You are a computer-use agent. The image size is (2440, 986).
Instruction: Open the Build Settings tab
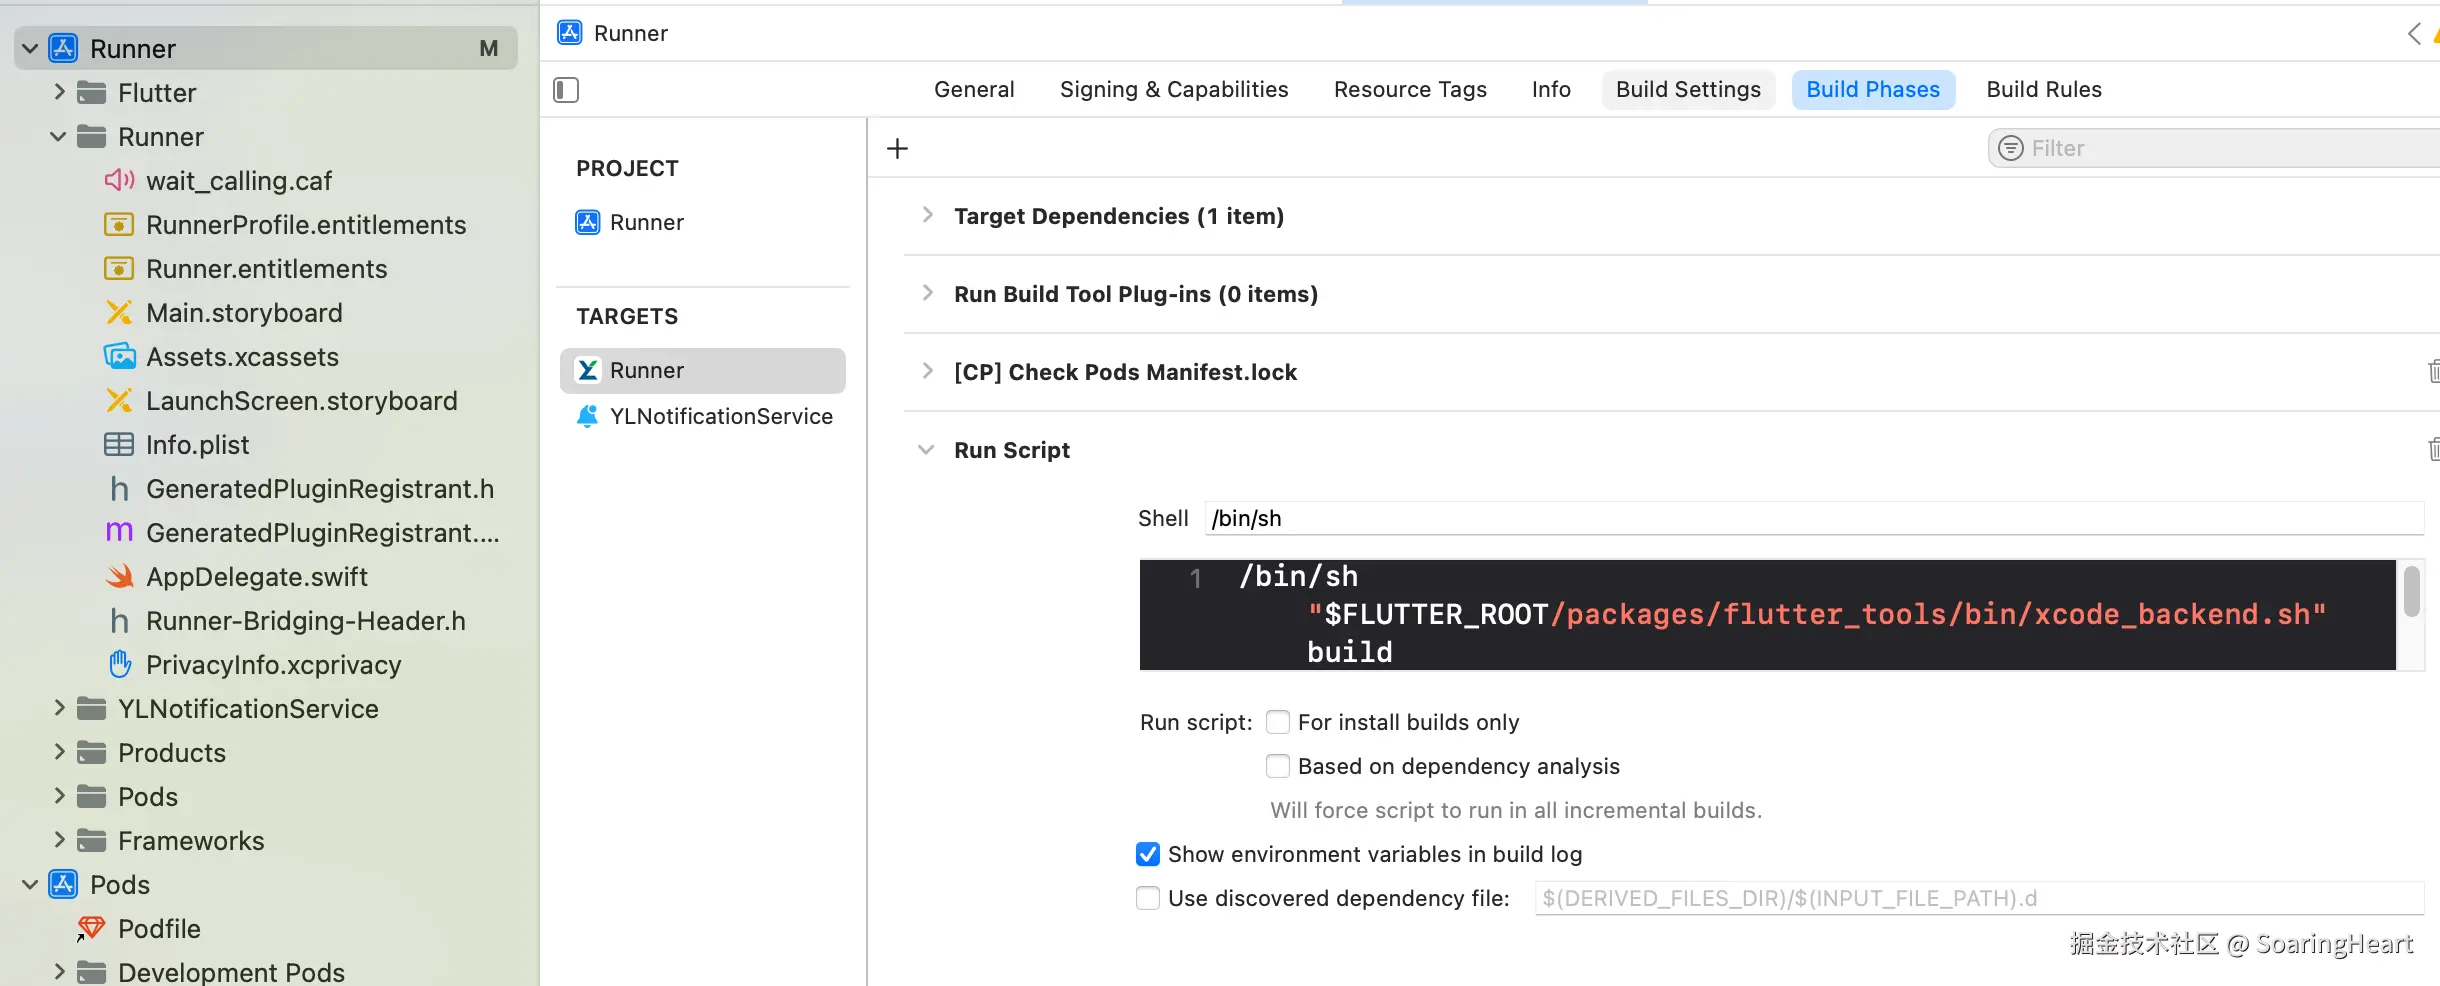click(x=1688, y=90)
